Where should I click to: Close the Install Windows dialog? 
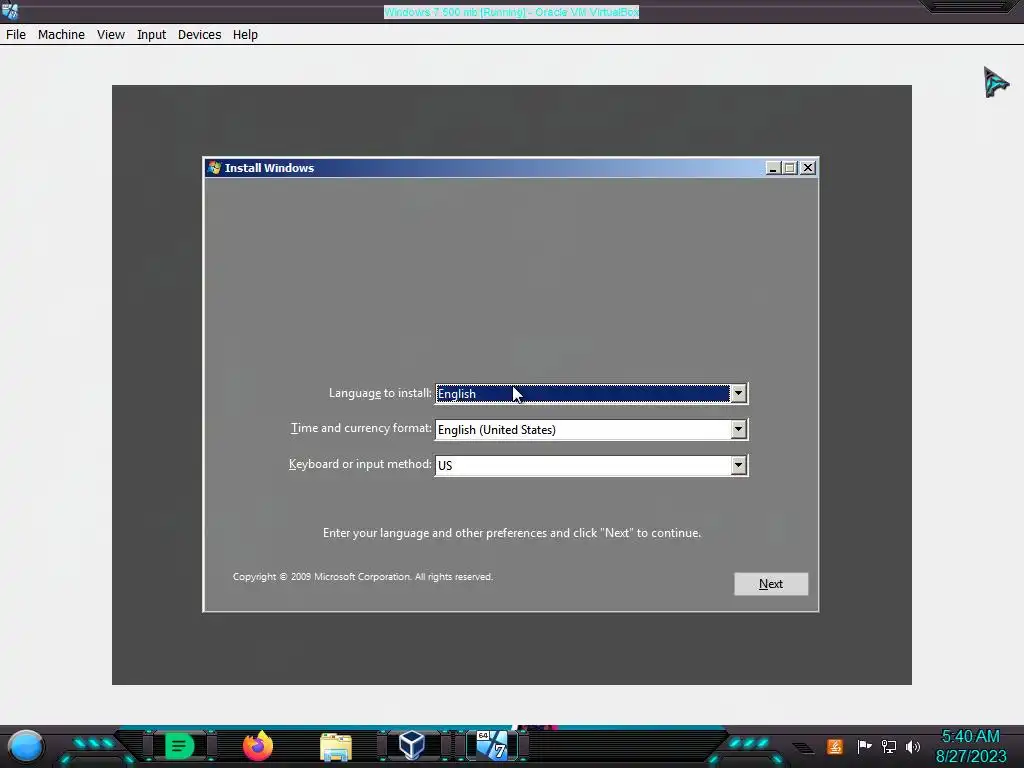tap(808, 168)
